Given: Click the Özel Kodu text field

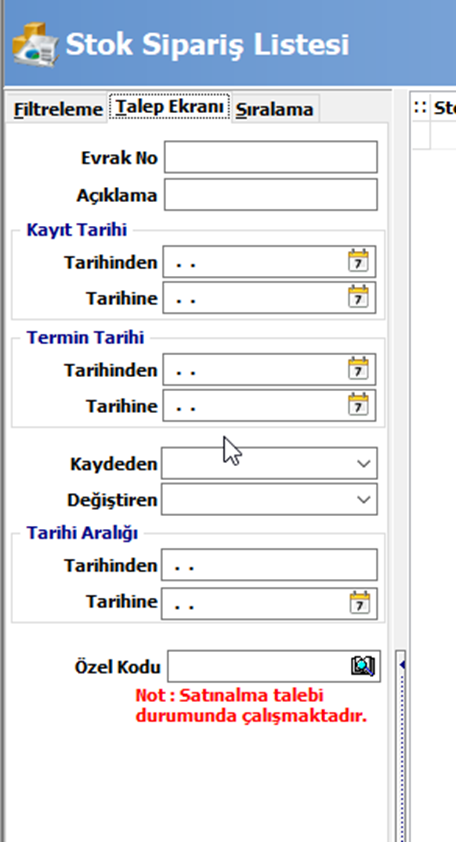Looking at the screenshot, I should point(259,666).
